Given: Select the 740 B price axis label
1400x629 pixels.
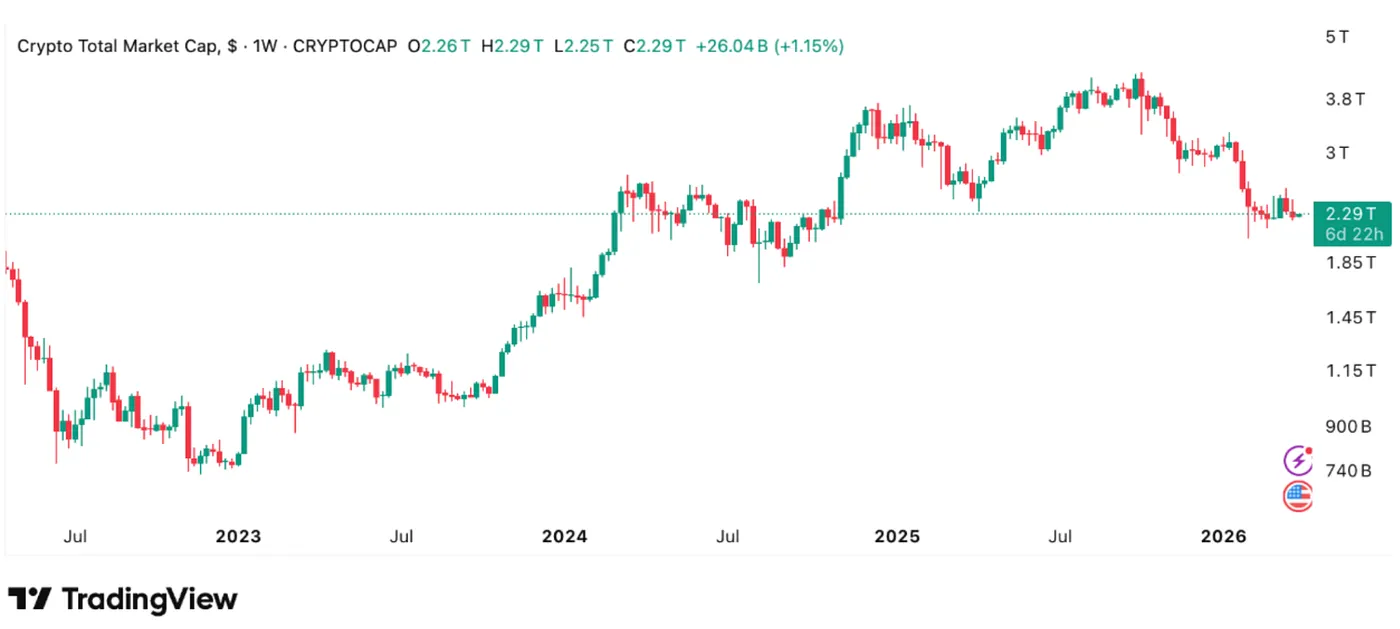Looking at the screenshot, I should click(x=1348, y=470).
